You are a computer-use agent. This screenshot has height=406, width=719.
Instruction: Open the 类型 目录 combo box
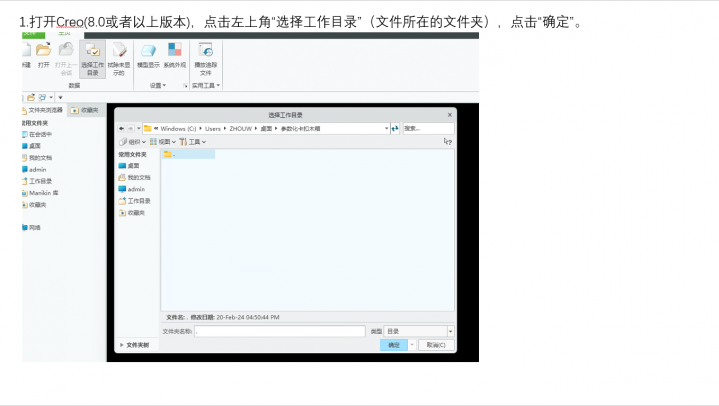[x=420, y=331]
